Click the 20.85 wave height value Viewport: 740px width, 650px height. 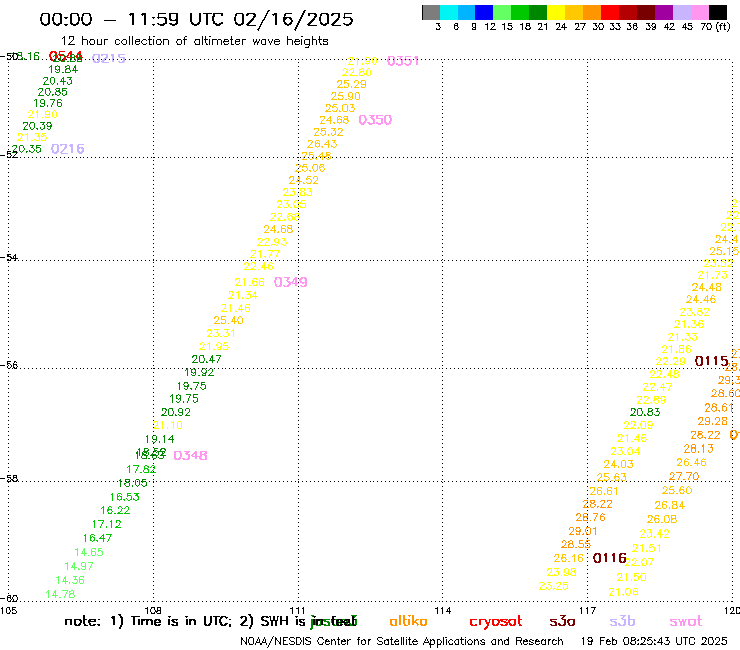52,93
